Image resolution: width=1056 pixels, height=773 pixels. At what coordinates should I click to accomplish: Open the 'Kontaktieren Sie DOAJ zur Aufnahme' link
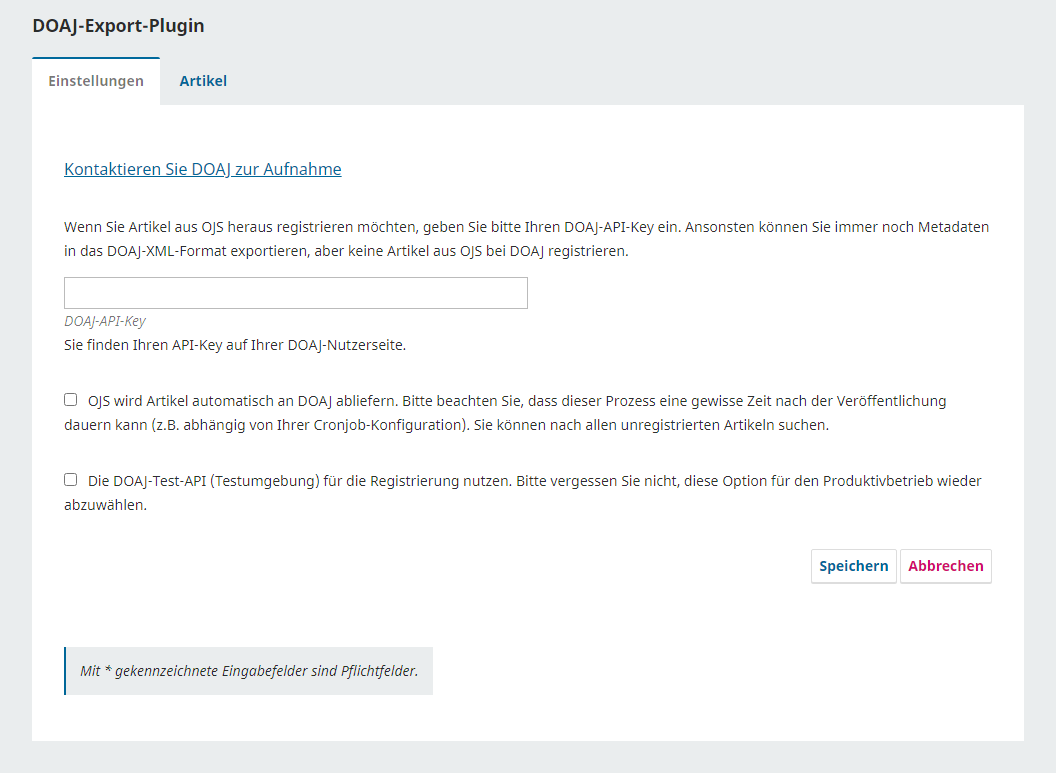pyautogui.click(x=203, y=169)
